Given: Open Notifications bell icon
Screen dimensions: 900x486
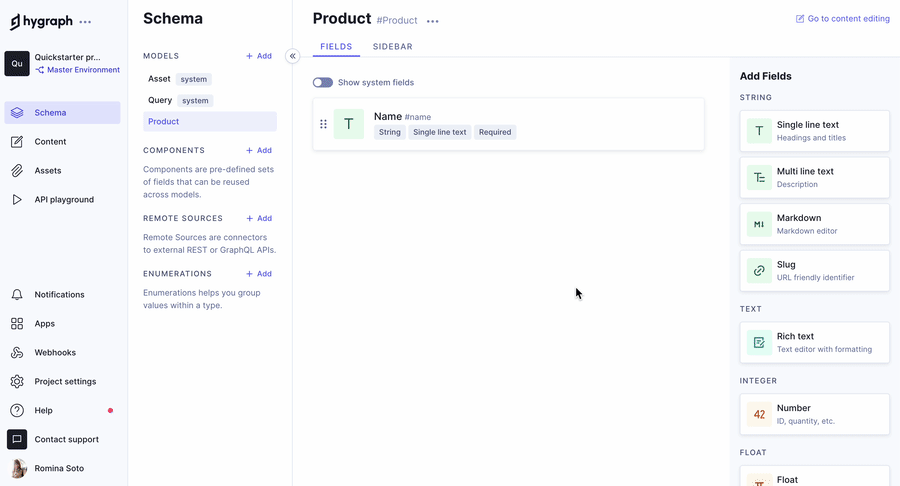Looking at the screenshot, I should coord(17,295).
